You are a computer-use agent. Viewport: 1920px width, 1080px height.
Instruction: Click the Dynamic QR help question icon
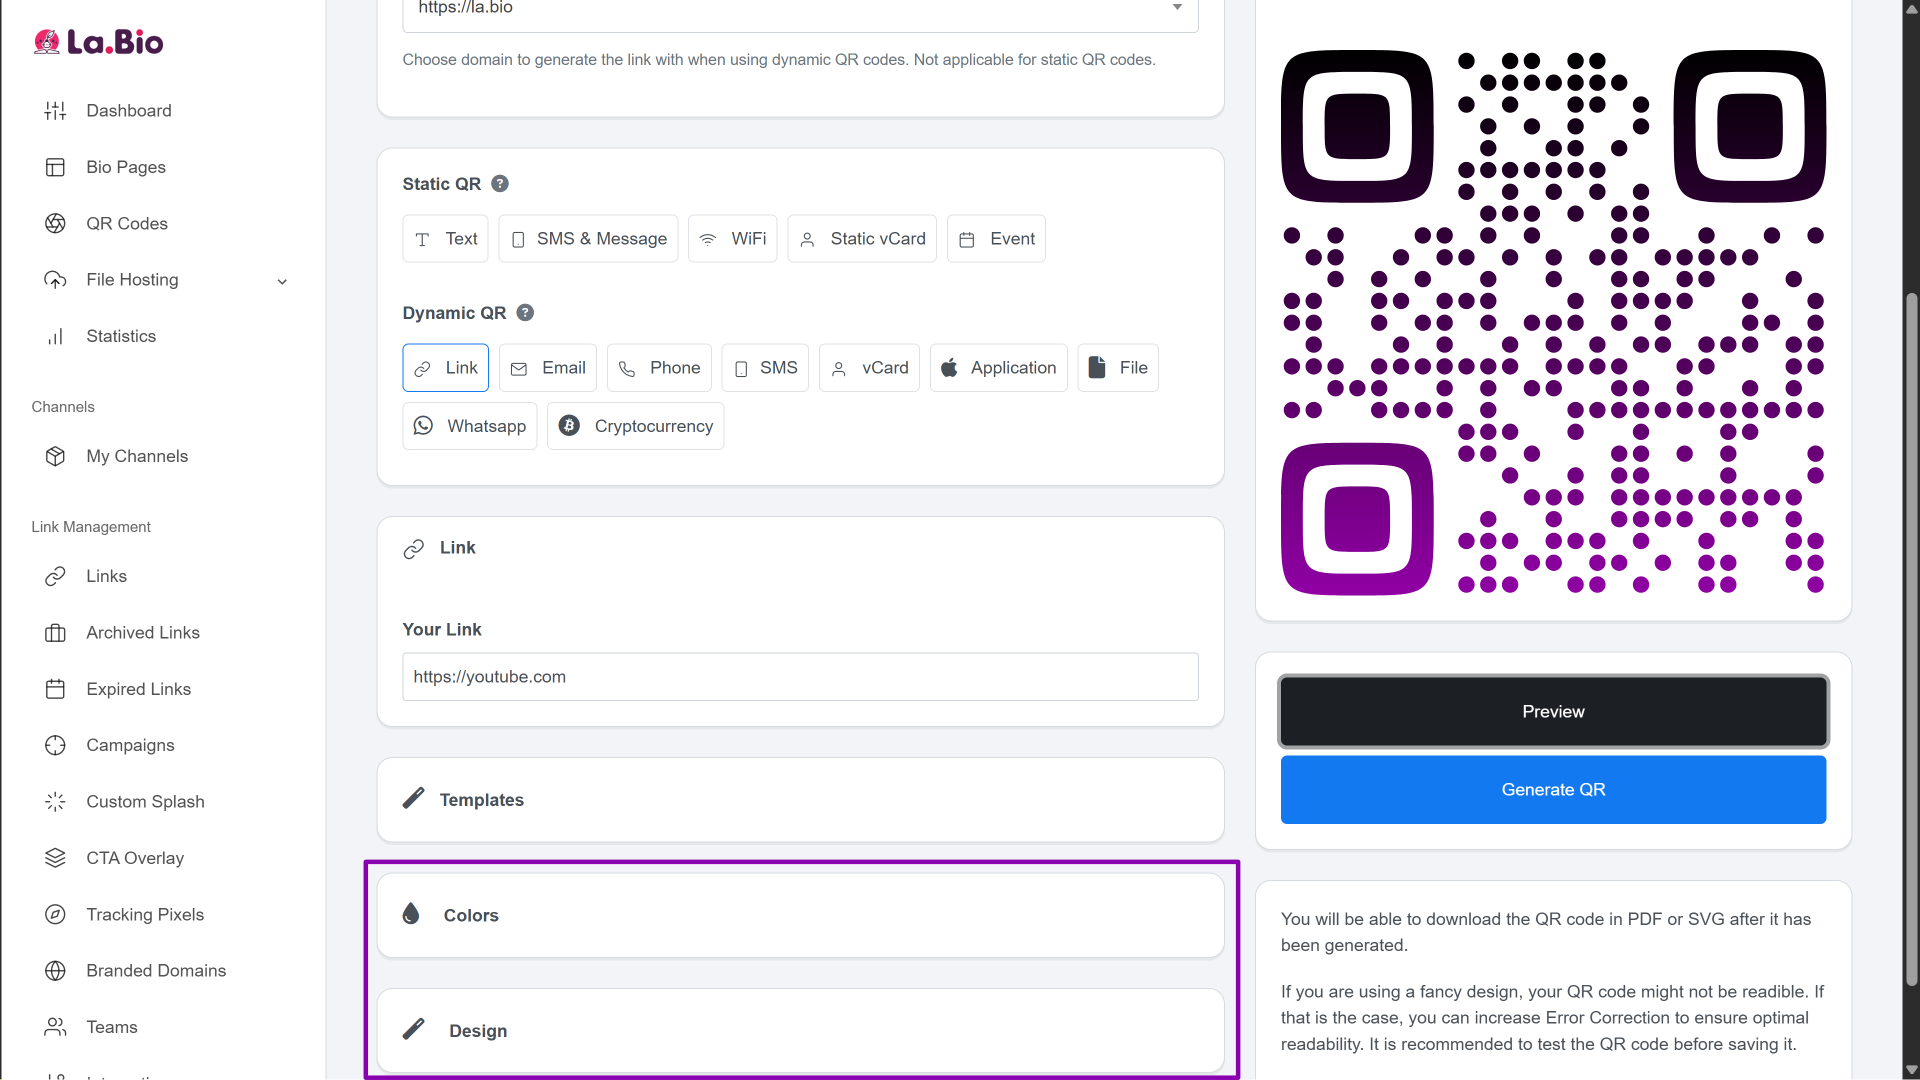(x=525, y=313)
